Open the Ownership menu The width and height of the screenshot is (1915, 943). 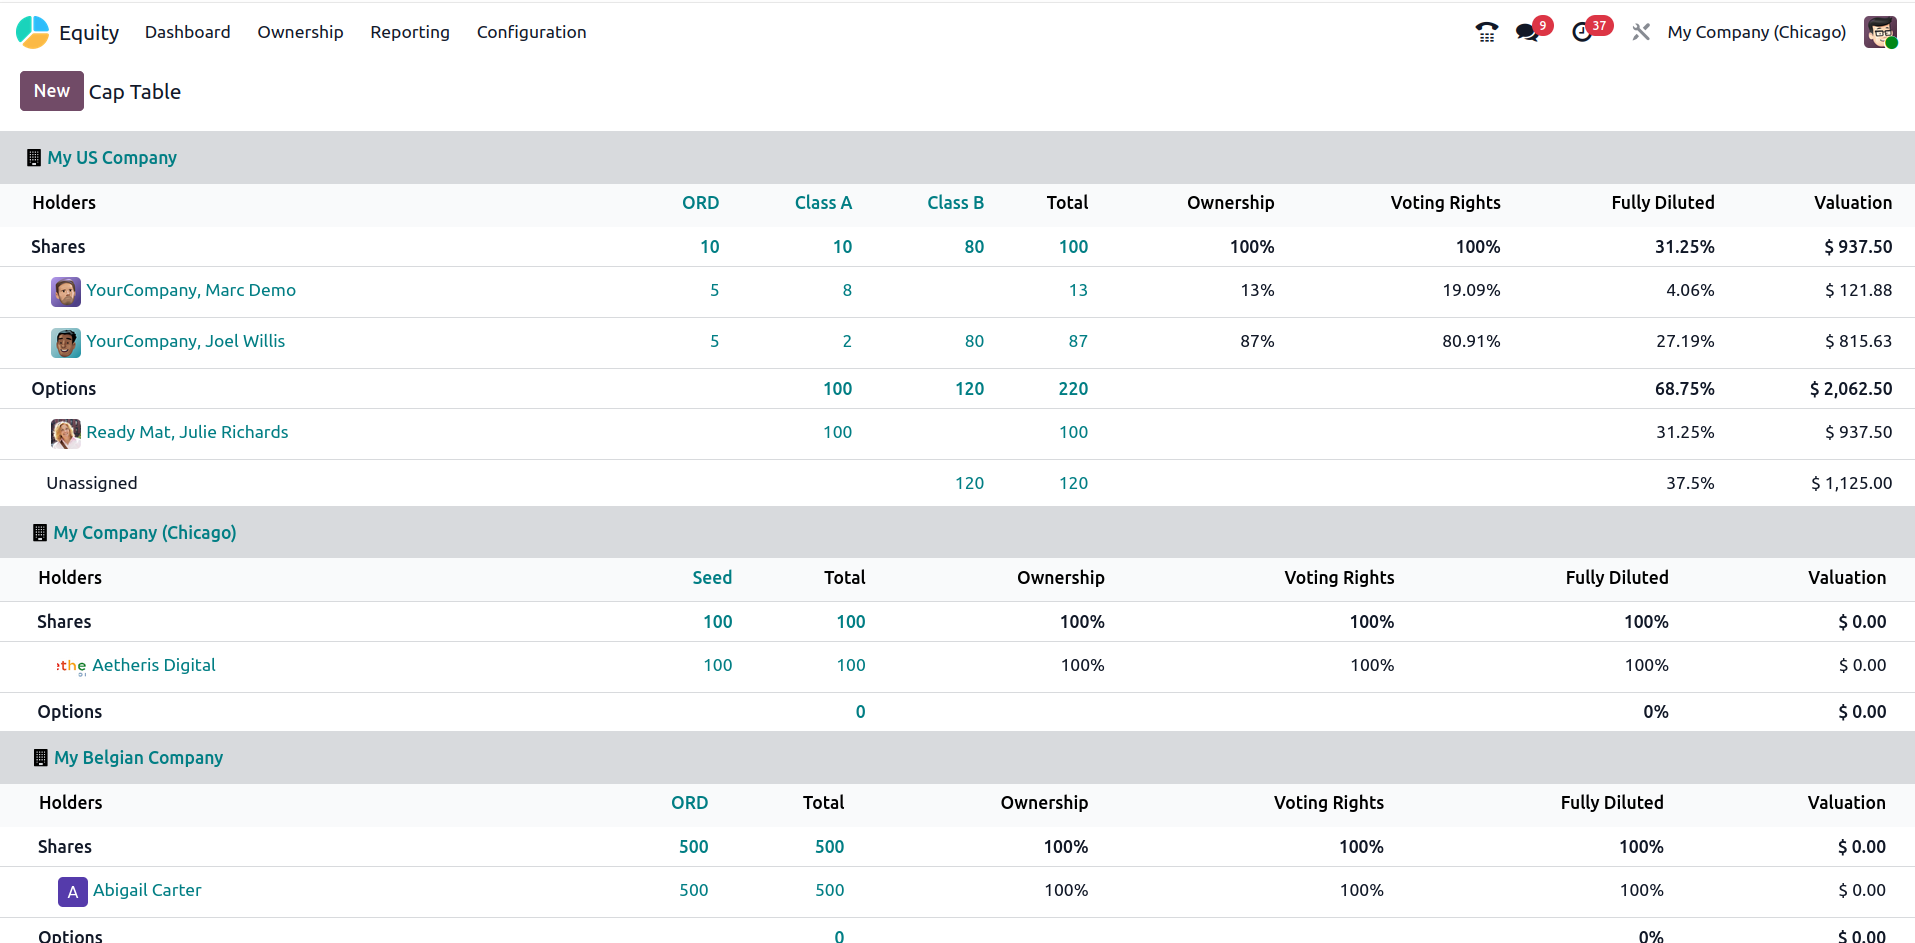pos(300,32)
